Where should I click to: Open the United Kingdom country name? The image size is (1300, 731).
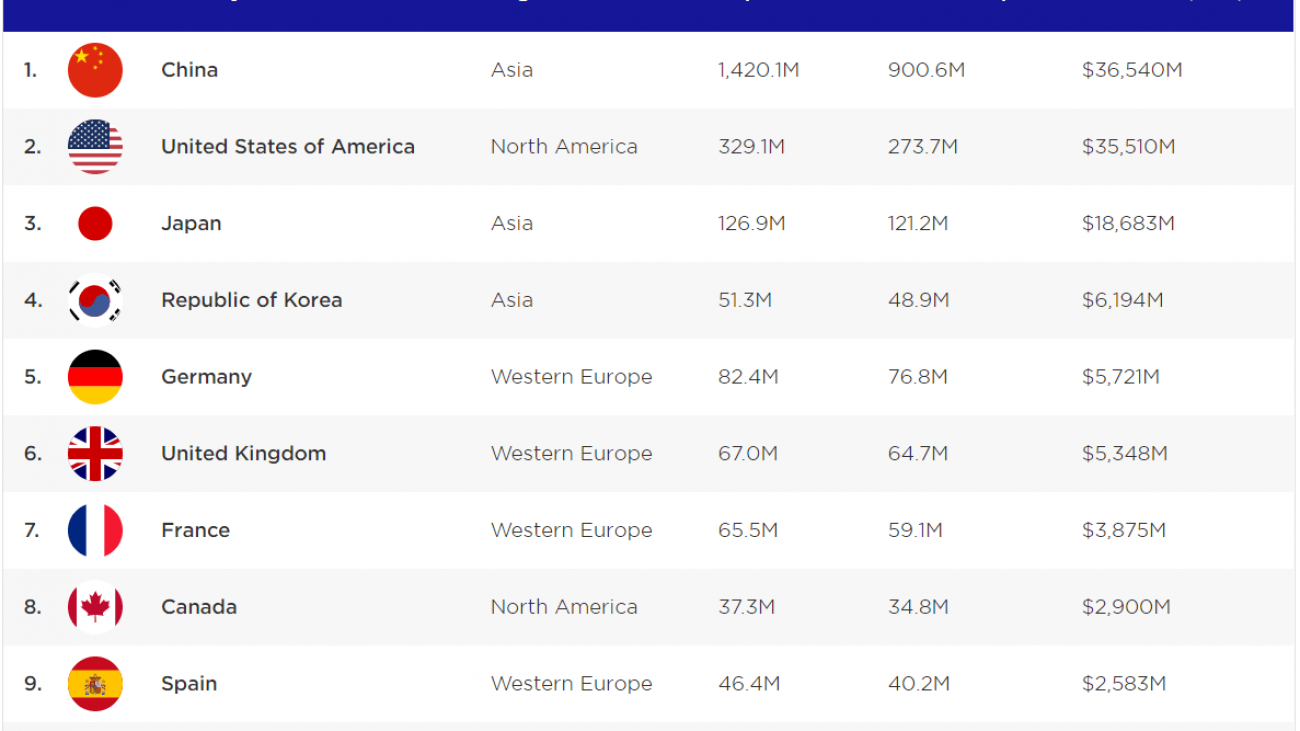click(x=243, y=454)
